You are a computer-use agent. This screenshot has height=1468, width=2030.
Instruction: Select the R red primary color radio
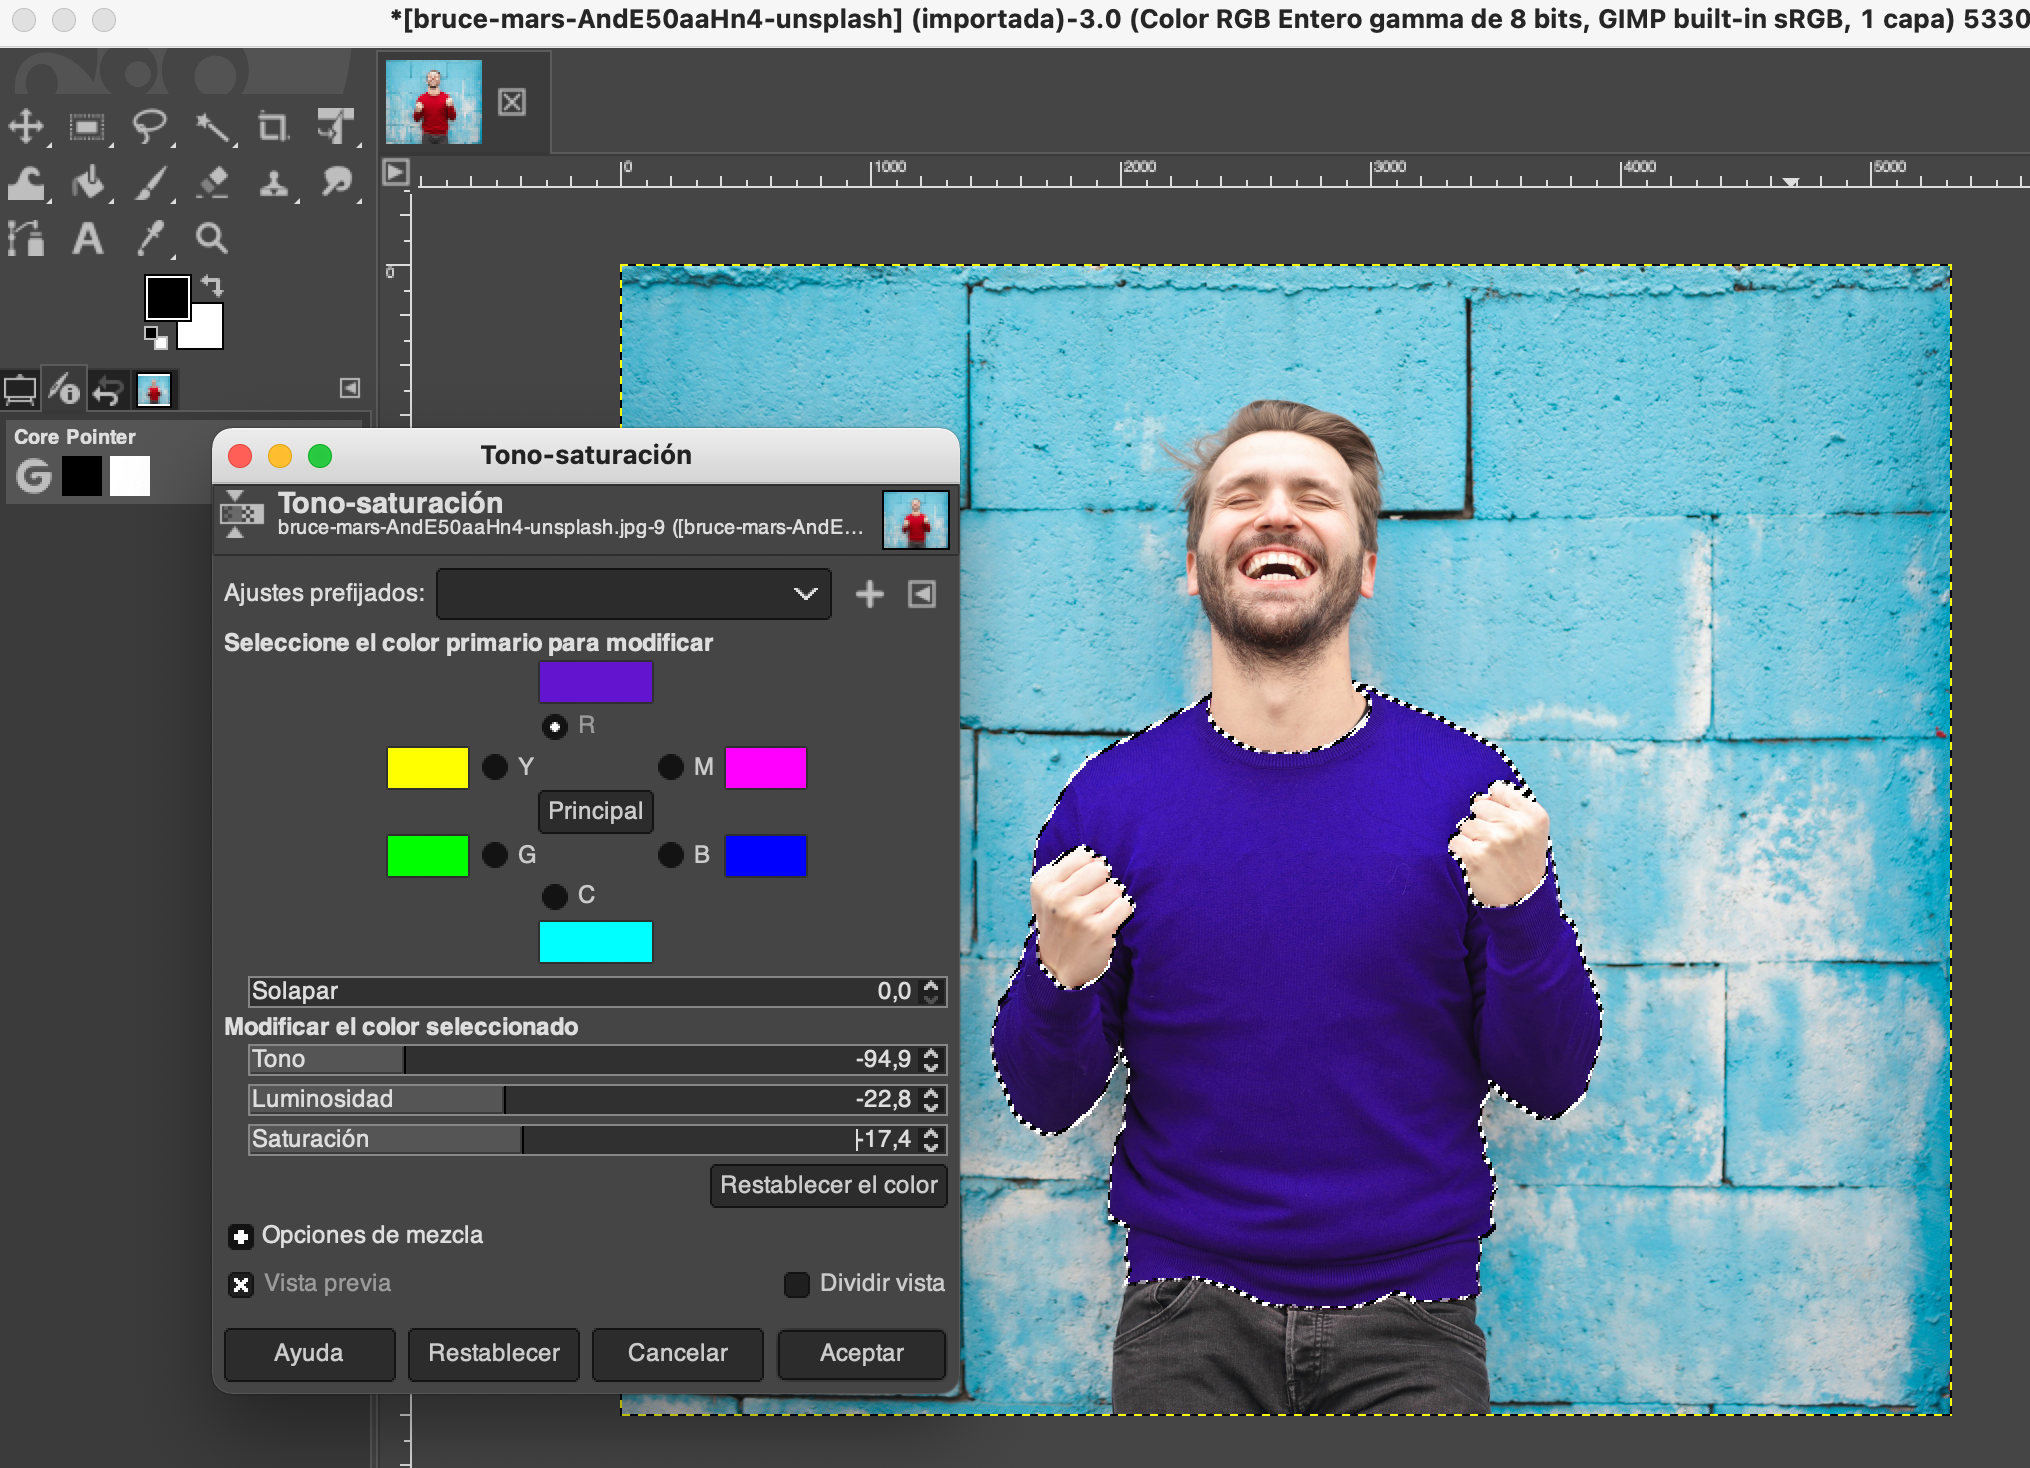[555, 726]
